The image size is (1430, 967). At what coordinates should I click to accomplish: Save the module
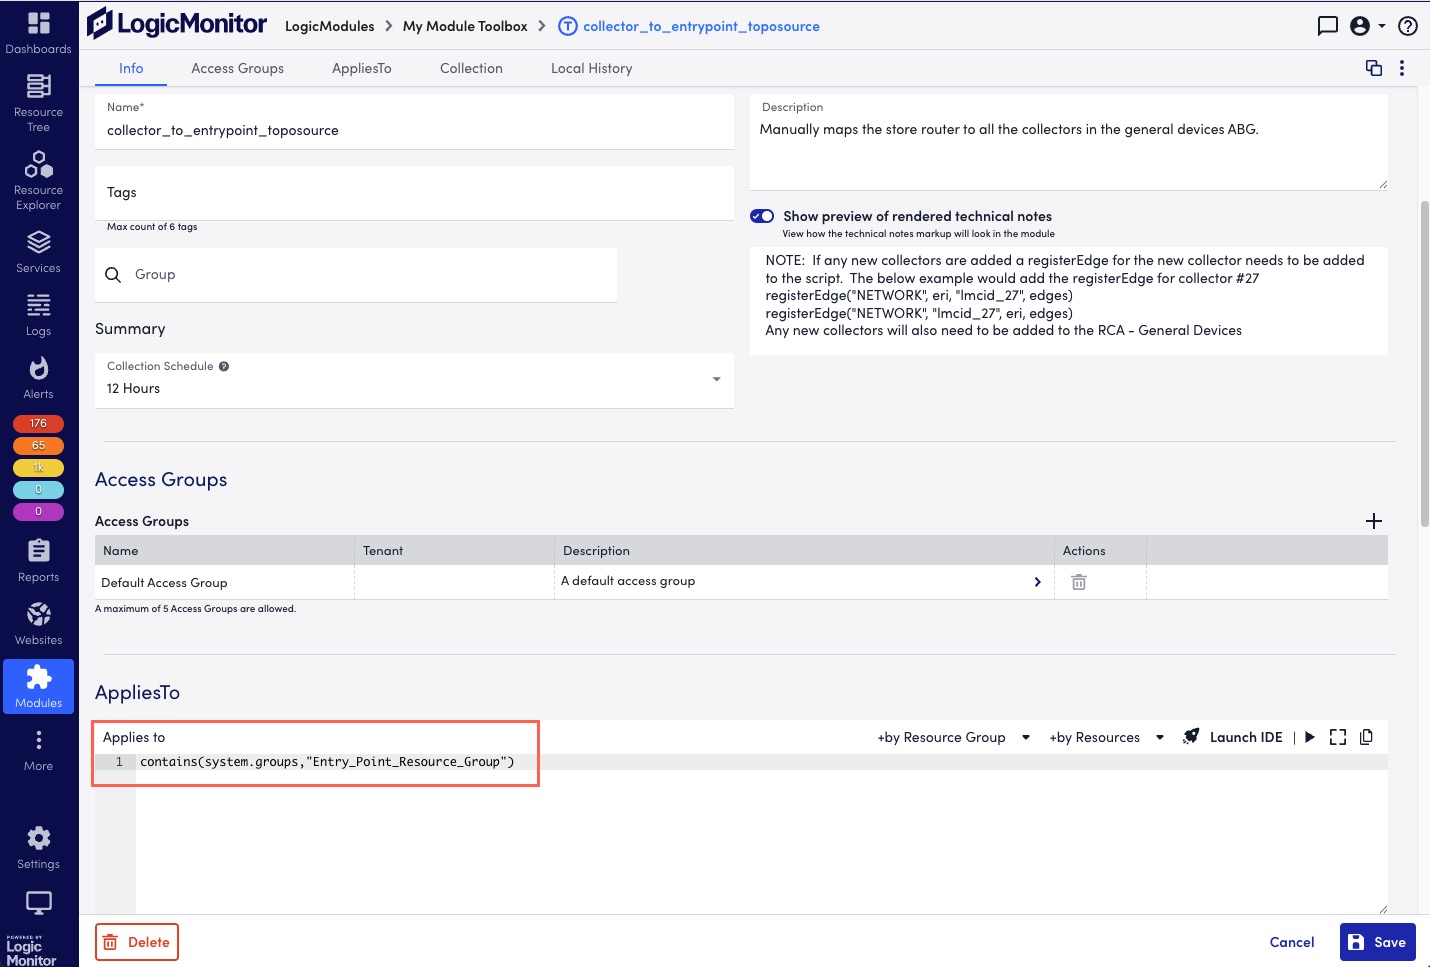click(x=1378, y=942)
